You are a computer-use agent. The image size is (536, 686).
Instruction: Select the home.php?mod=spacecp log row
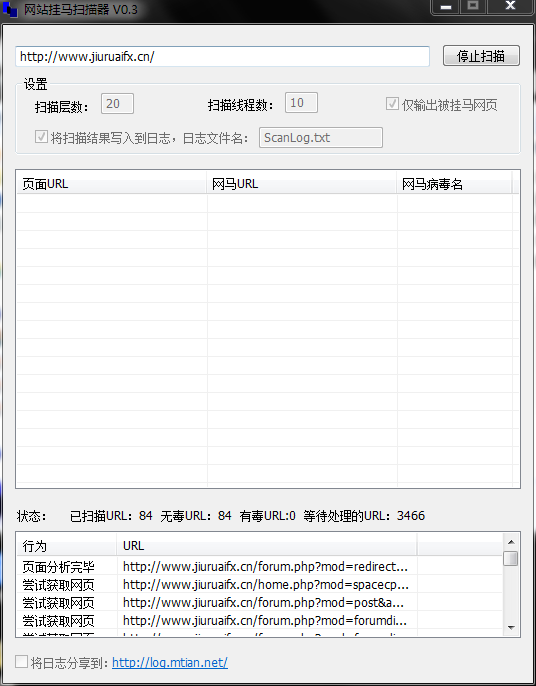[260, 584]
